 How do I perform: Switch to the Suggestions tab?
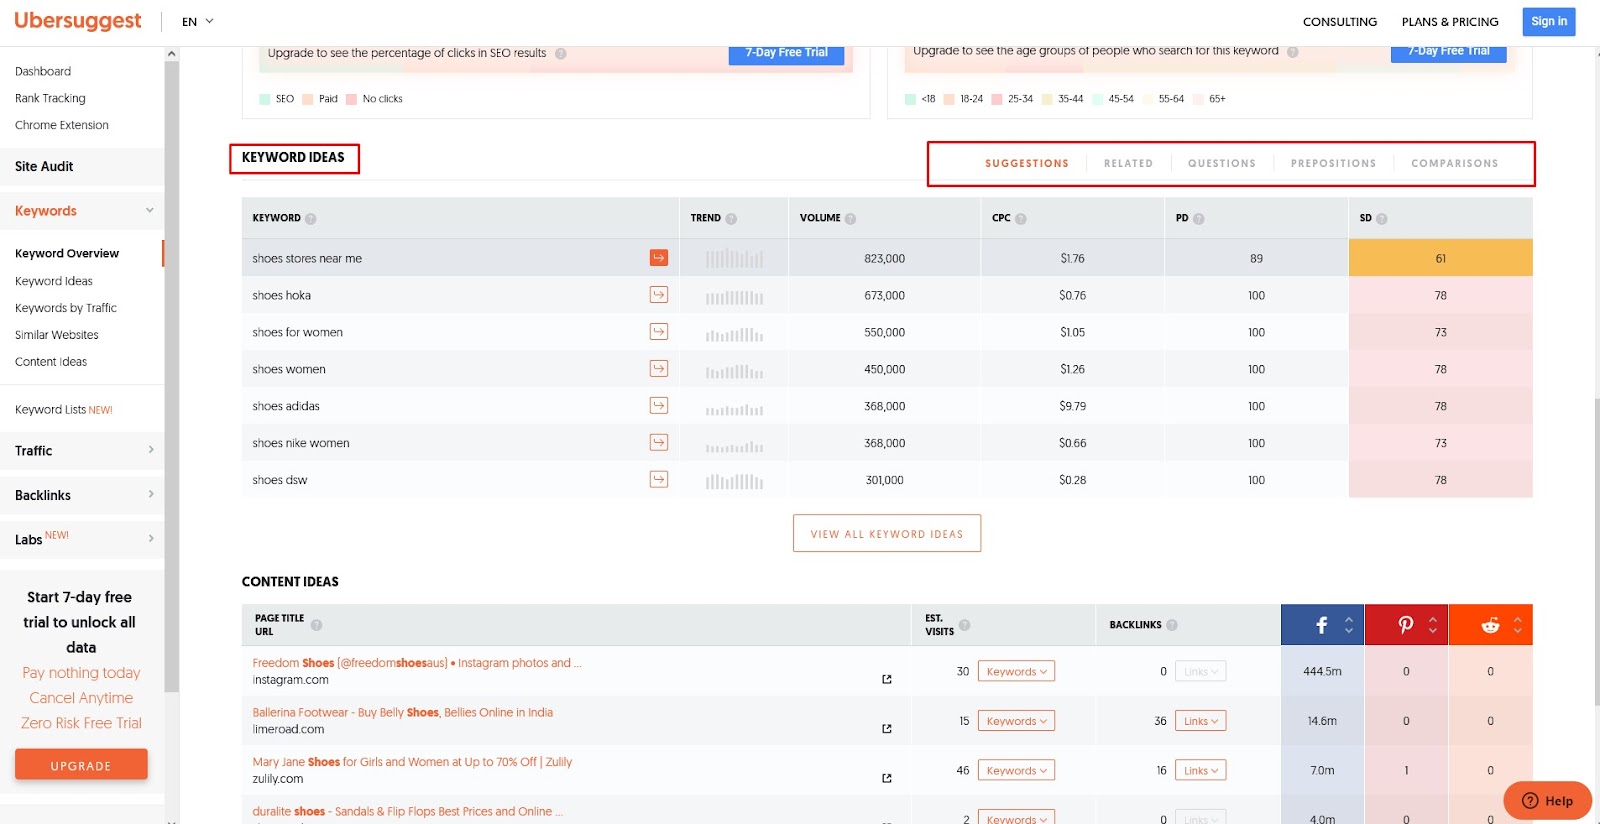(1027, 164)
